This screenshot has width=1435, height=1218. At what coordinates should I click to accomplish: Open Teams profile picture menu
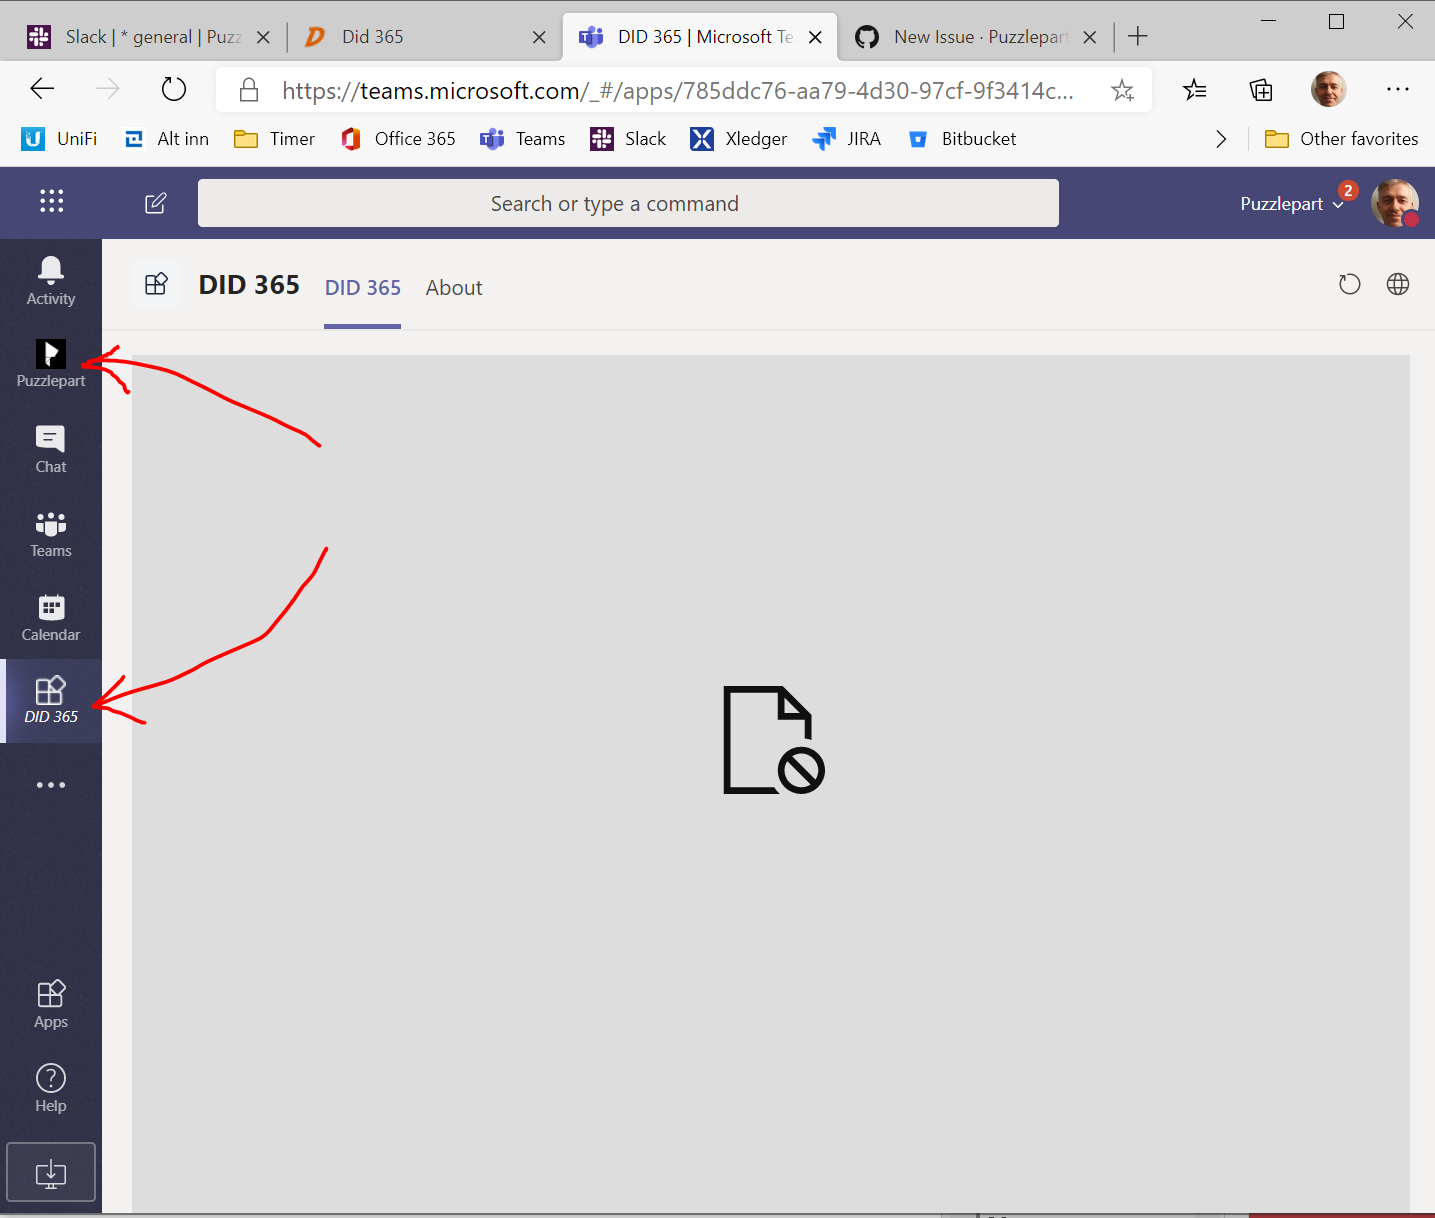point(1394,203)
